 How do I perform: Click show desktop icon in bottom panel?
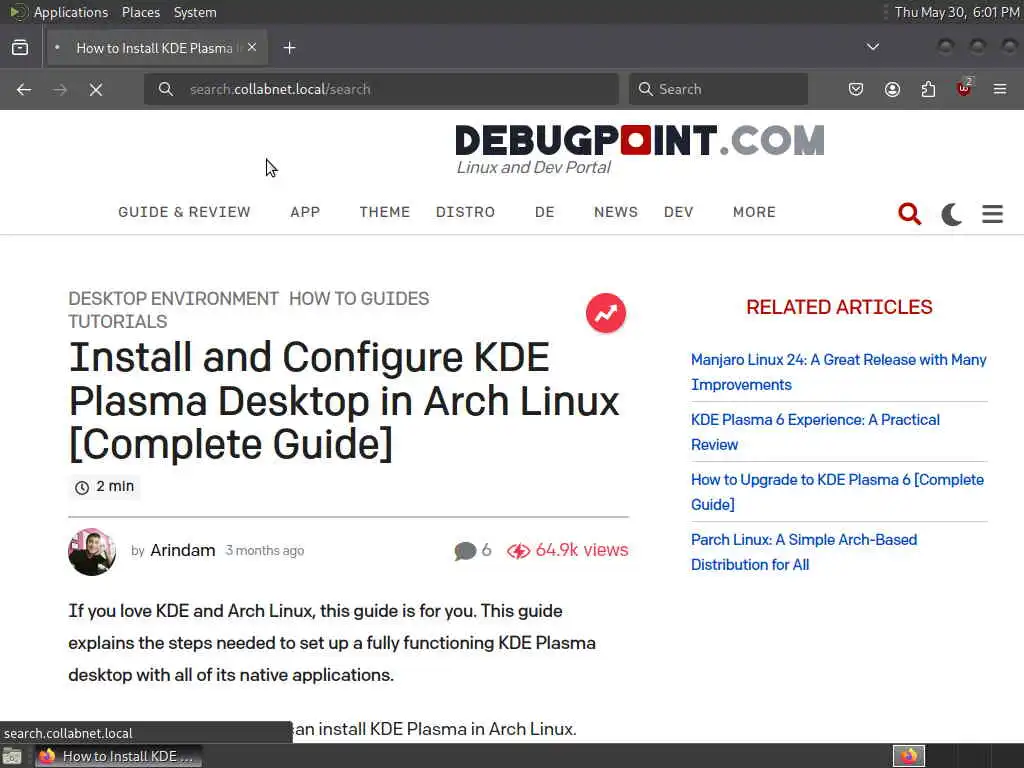12,757
